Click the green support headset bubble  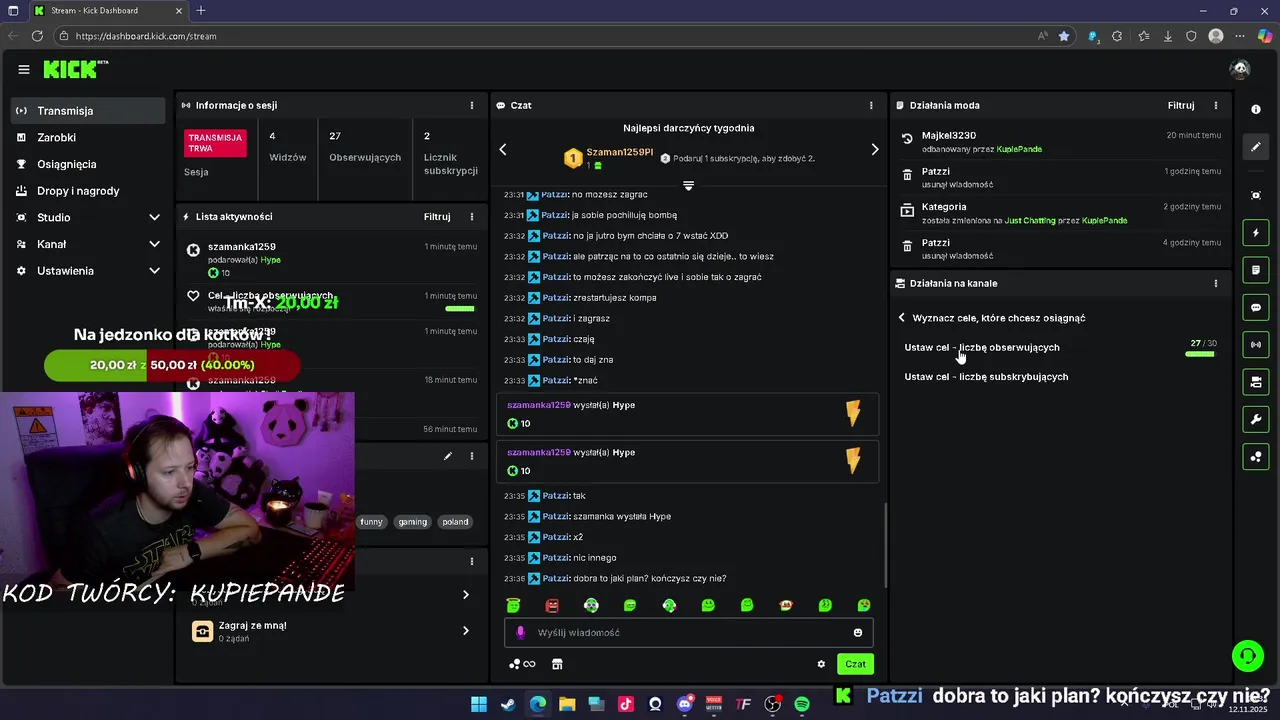coord(1247,656)
